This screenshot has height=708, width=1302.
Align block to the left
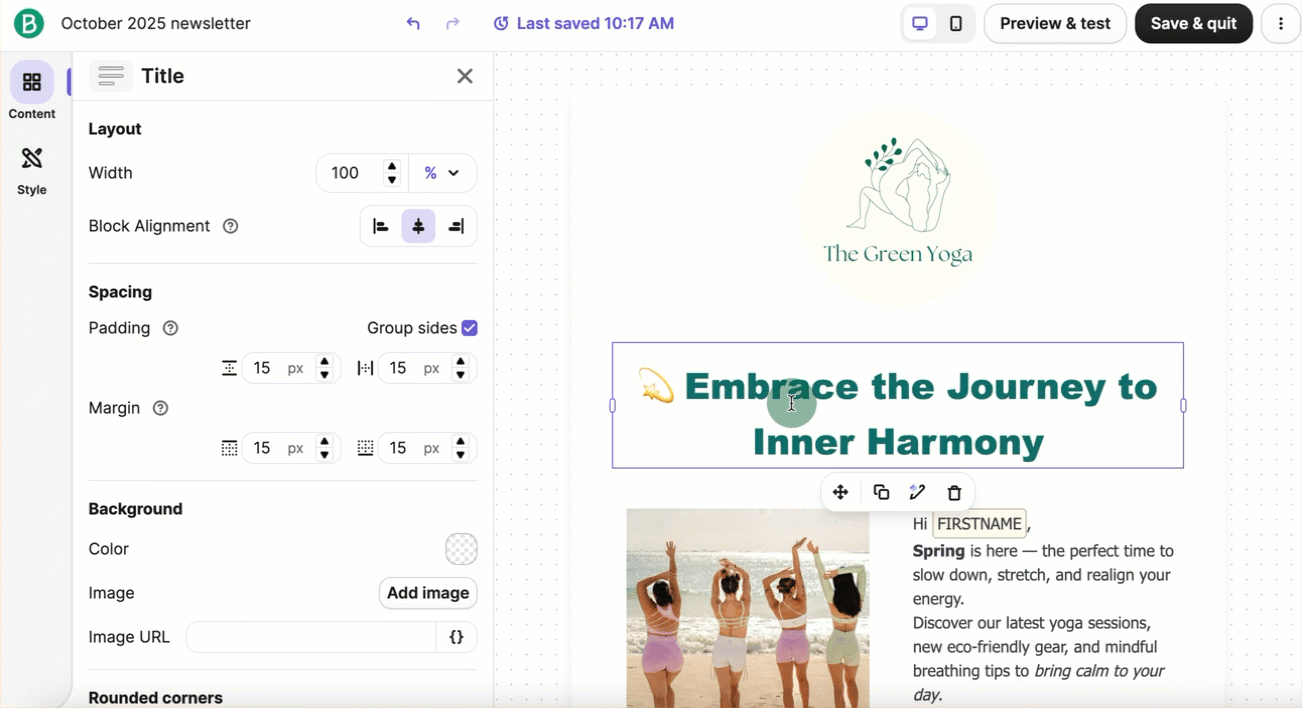pos(381,226)
